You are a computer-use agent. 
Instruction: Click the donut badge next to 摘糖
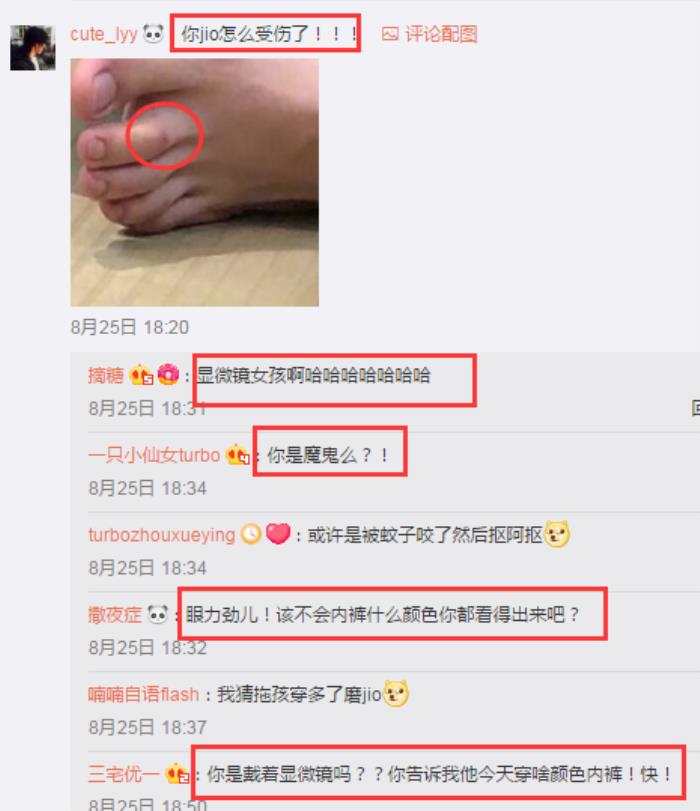[168, 374]
